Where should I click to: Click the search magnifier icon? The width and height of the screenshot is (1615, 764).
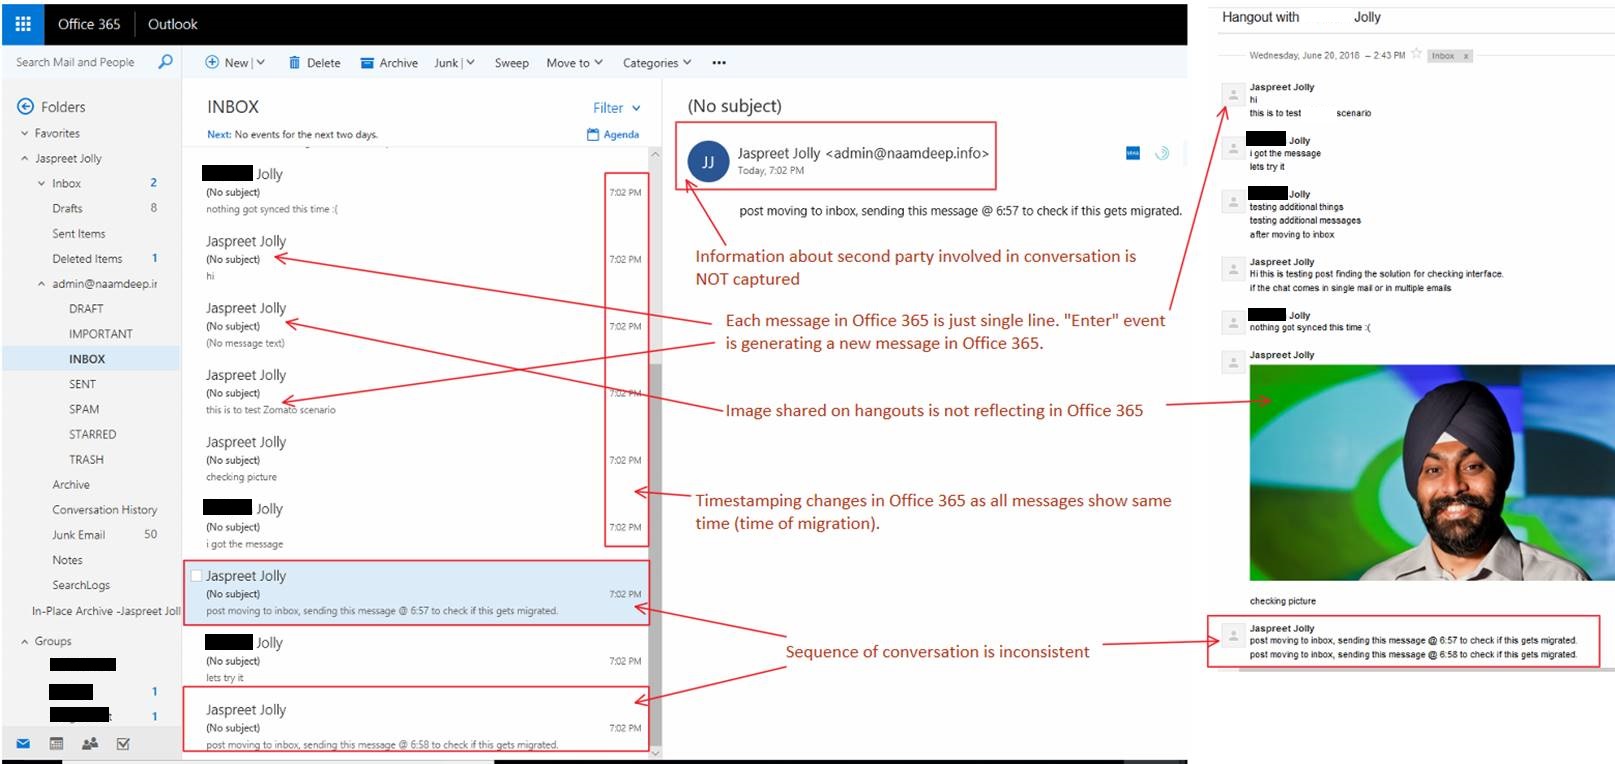(x=165, y=62)
